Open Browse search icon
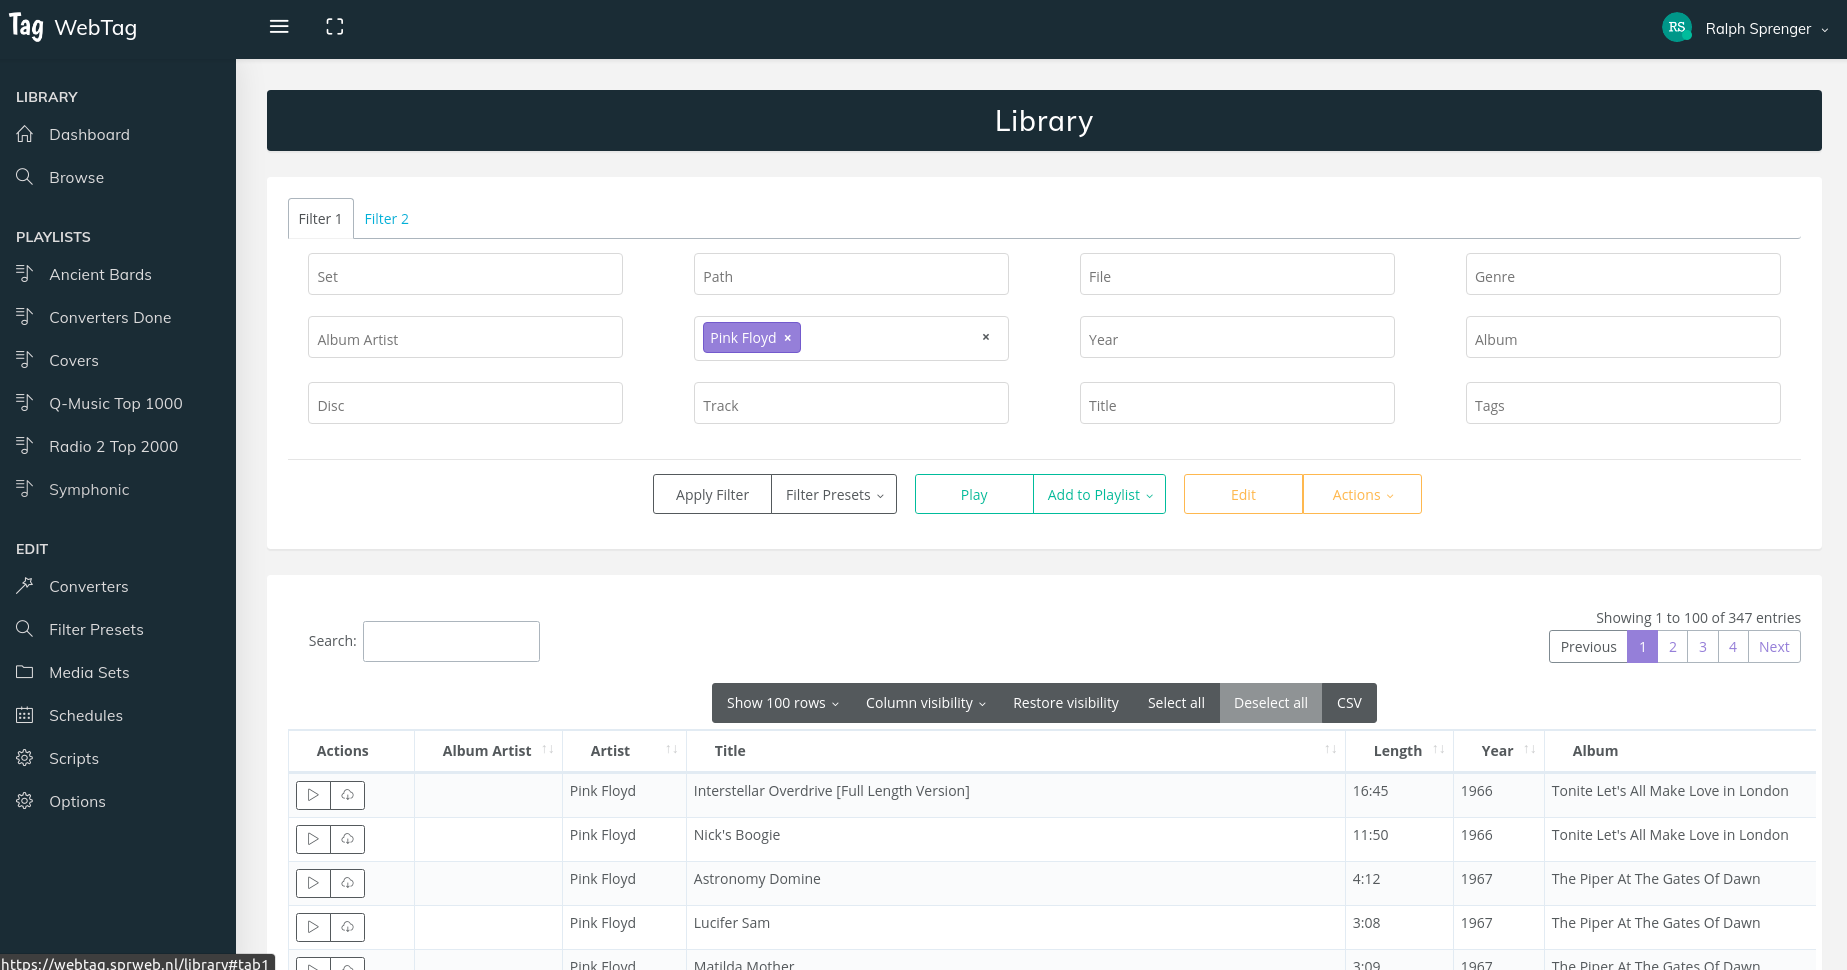 (25, 177)
